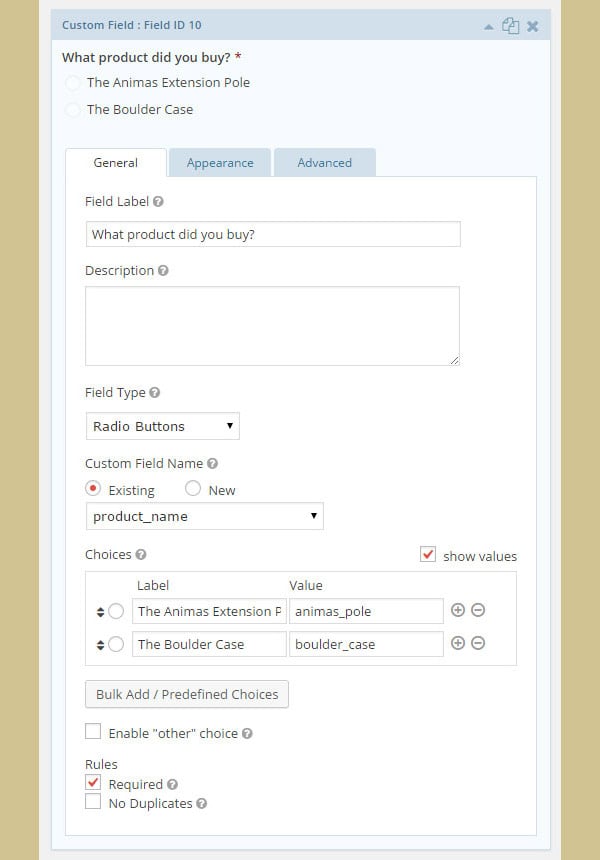The width and height of the screenshot is (600, 860).
Task: Open the product_name field dropdown
Action: (204, 516)
